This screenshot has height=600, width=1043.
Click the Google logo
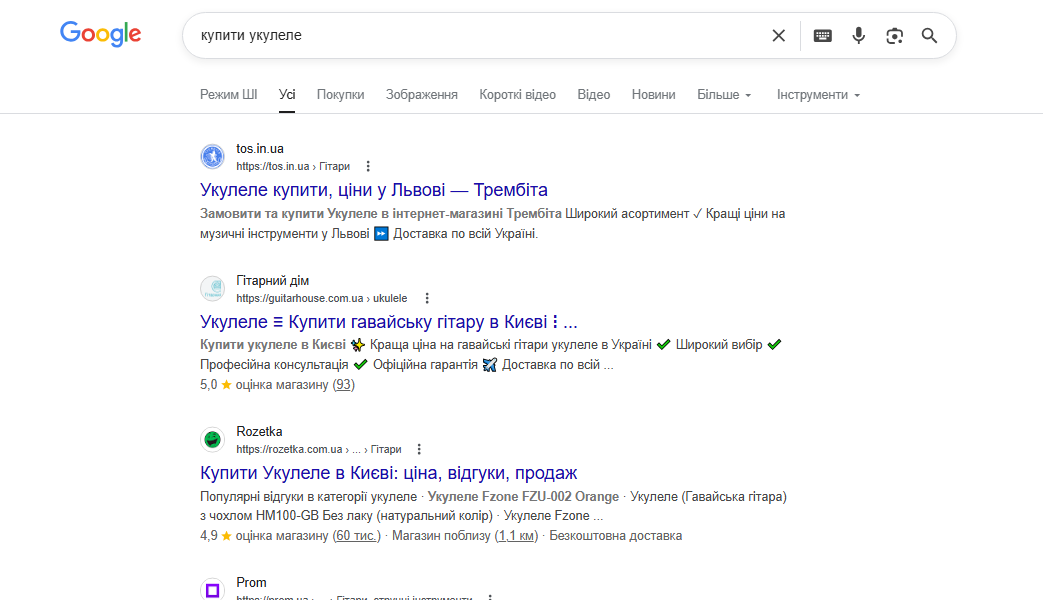100,34
